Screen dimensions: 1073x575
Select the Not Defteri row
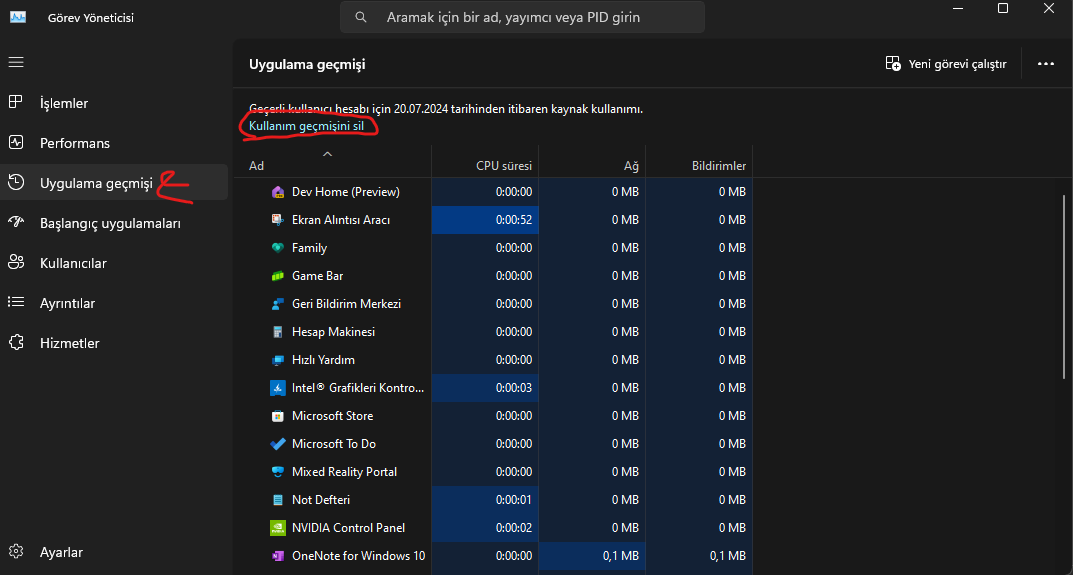tap(493, 500)
